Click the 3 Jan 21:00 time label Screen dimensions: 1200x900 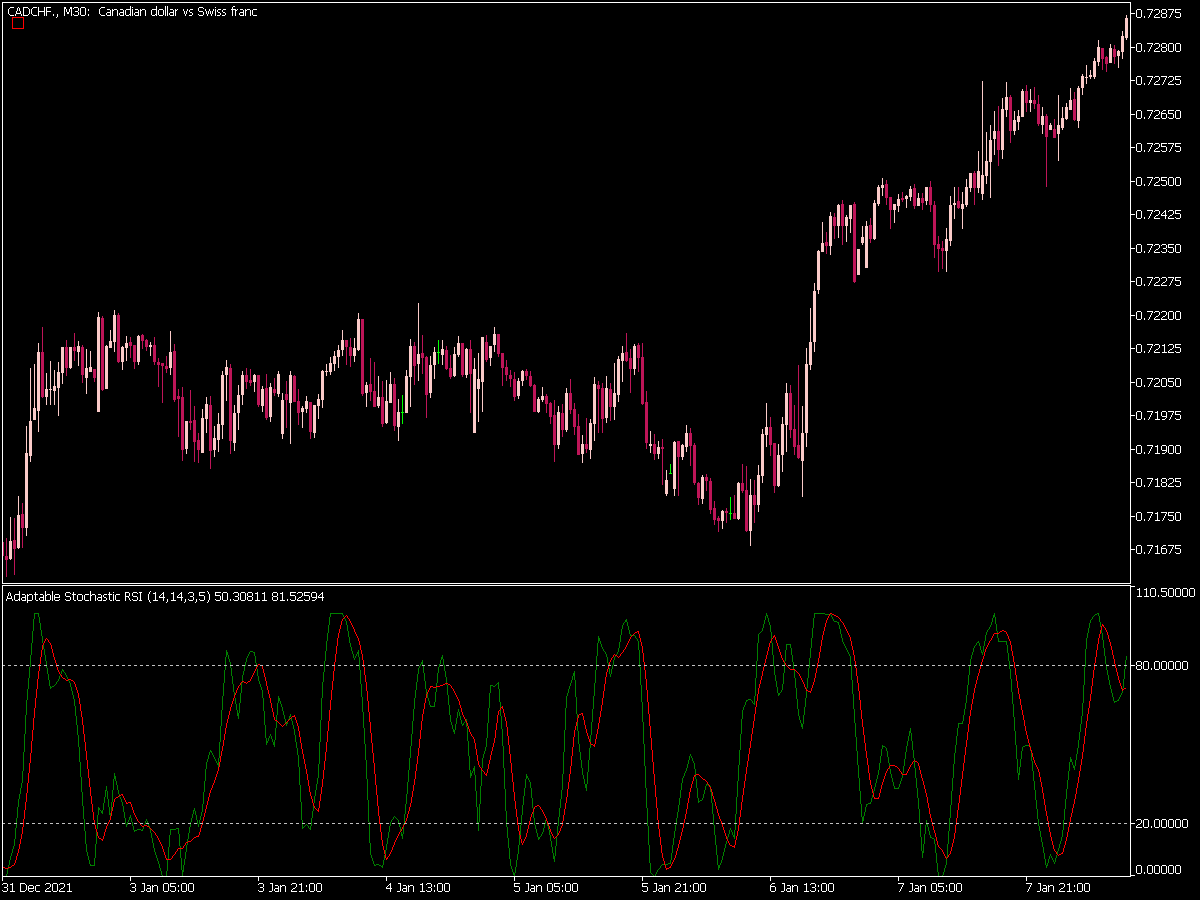point(290,887)
